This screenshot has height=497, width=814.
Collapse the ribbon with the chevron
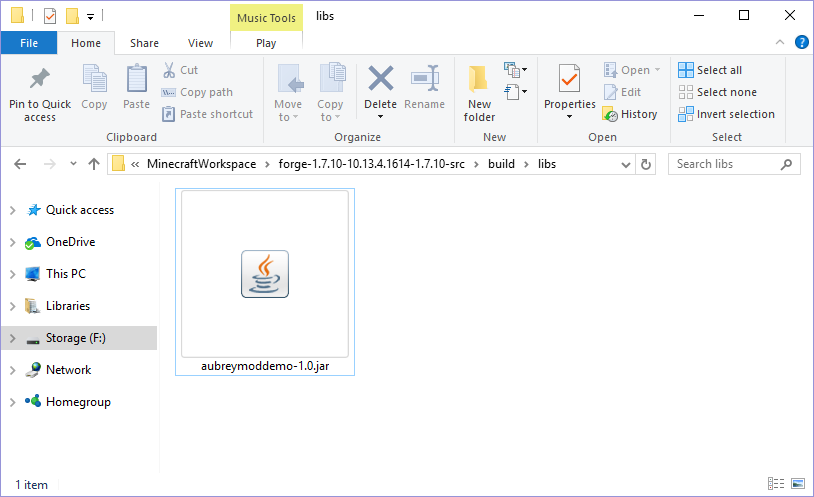(780, 43)
